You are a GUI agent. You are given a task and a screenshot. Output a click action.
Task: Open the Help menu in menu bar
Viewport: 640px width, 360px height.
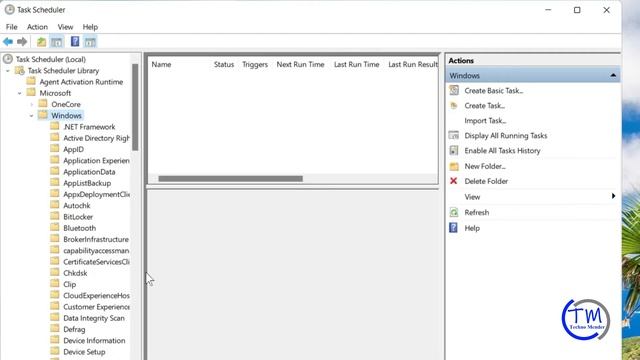[90, 27]
